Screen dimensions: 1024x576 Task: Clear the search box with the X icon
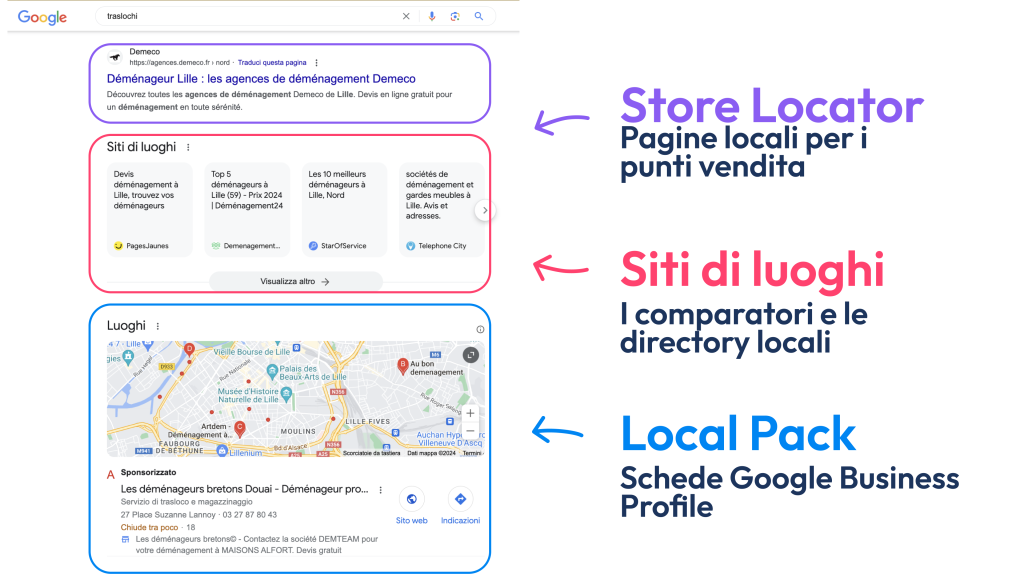pos(406,16)
